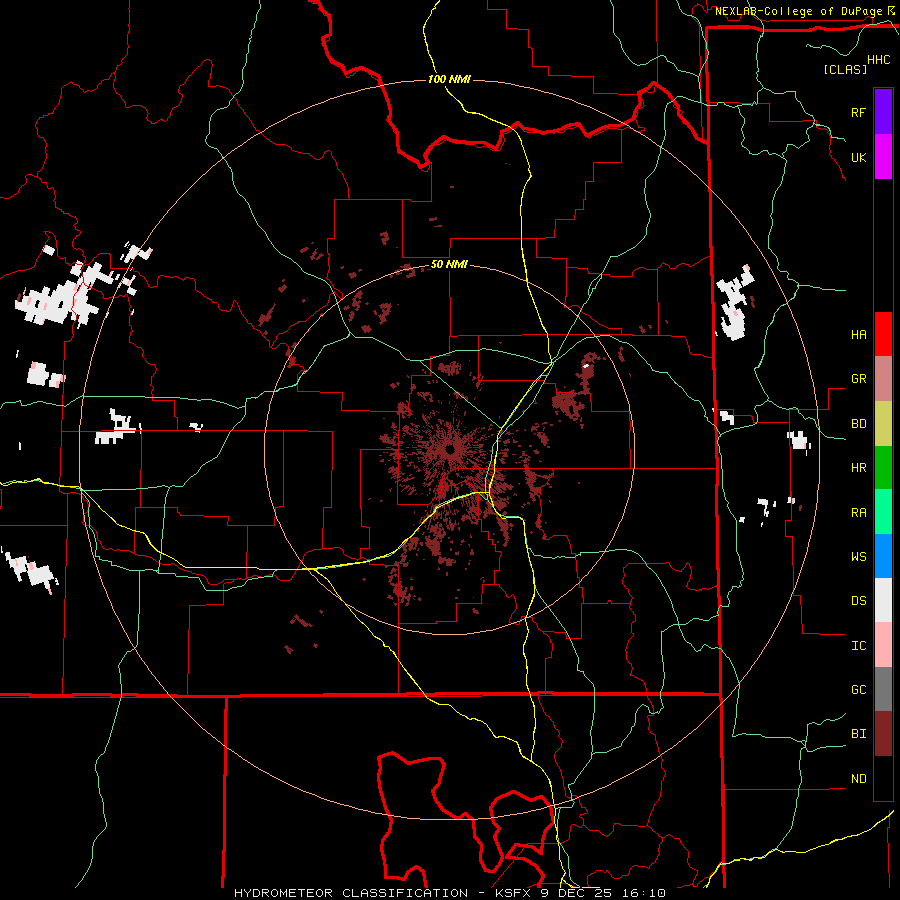Click the DS white legend block

pos(883,600)
